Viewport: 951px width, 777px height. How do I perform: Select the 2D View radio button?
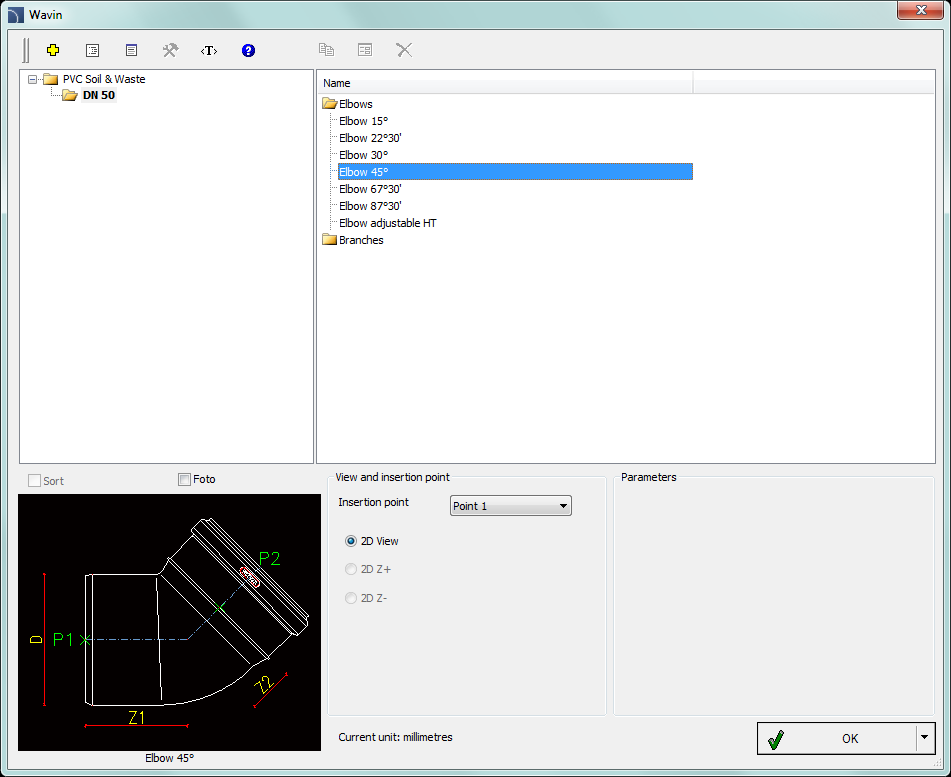pyautogui.click(x=351, y=541)
